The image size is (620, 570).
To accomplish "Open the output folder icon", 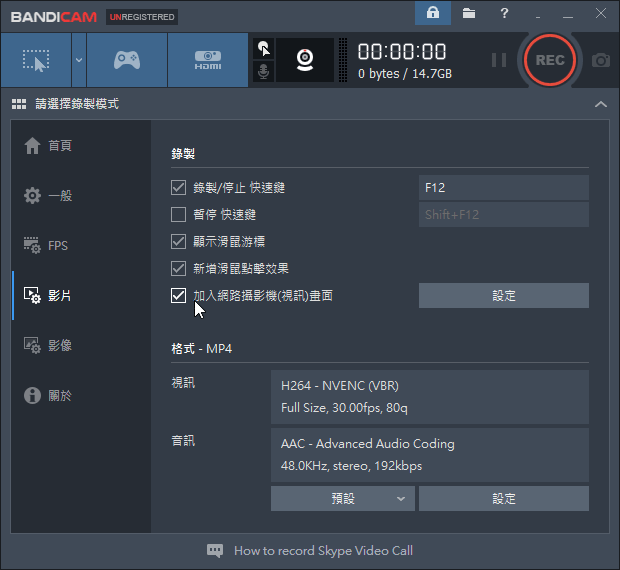I will pos(469,13).
